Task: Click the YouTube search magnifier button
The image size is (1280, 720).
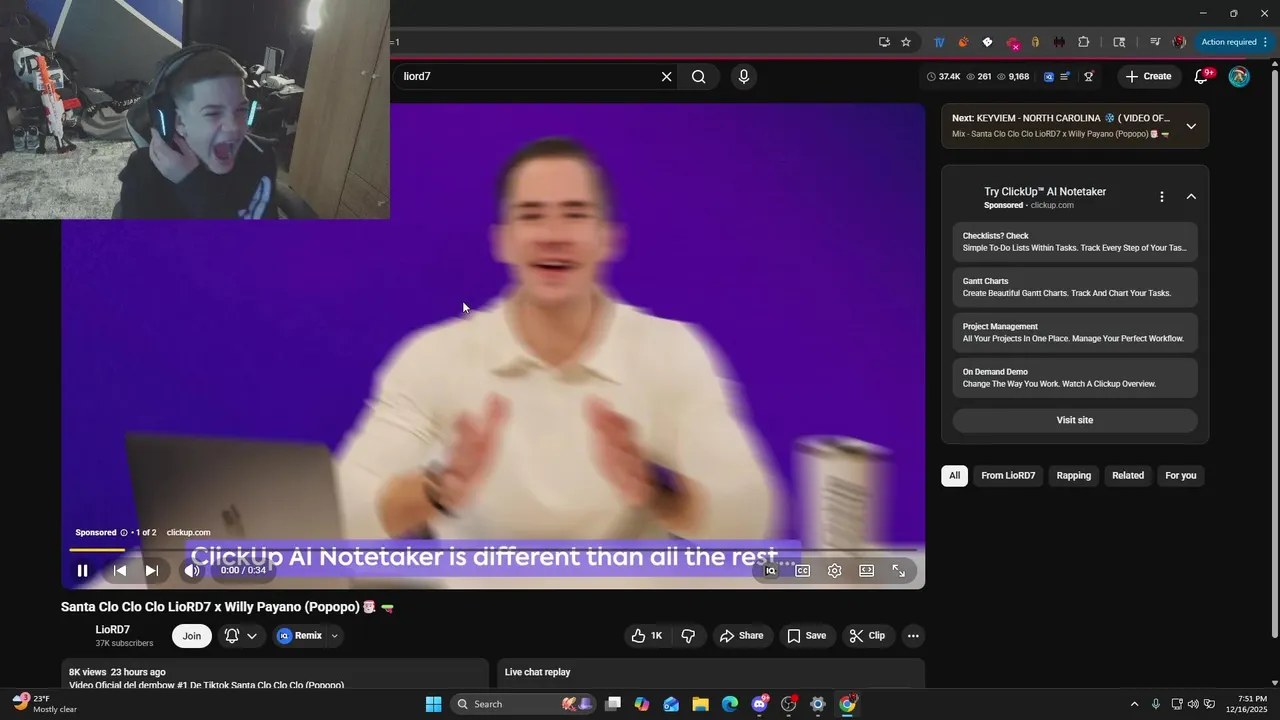Action: click(x=698, y=76)
